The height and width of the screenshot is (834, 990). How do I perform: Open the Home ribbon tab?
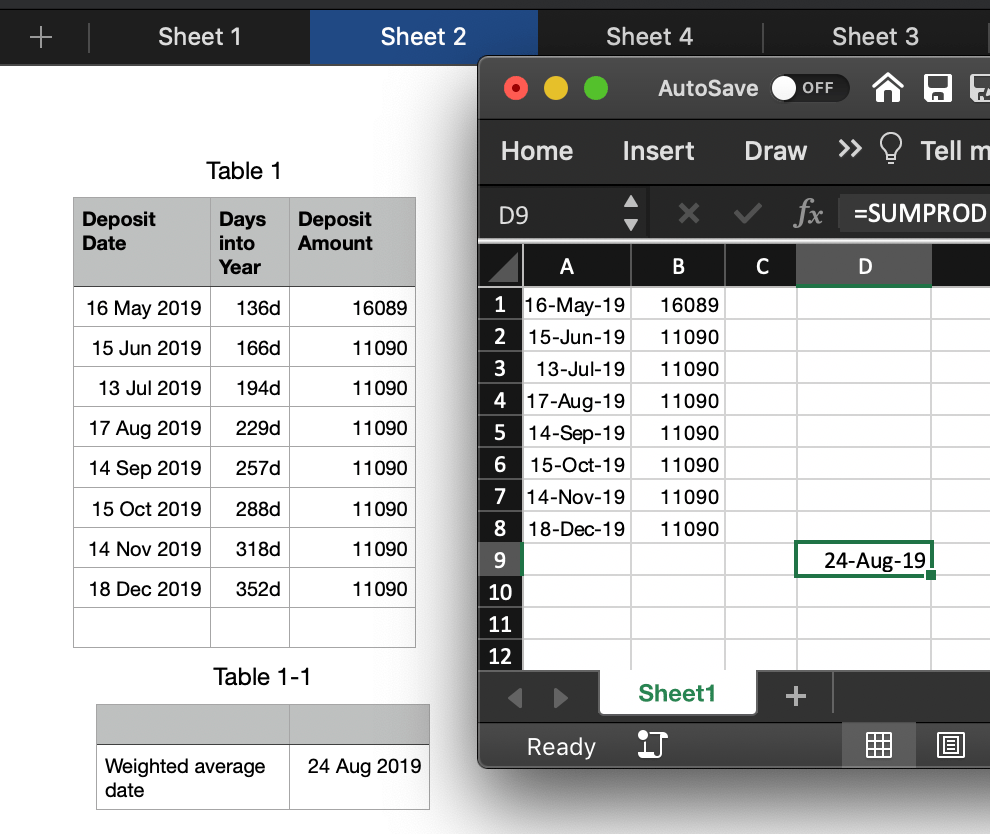[x=537, y=151]
